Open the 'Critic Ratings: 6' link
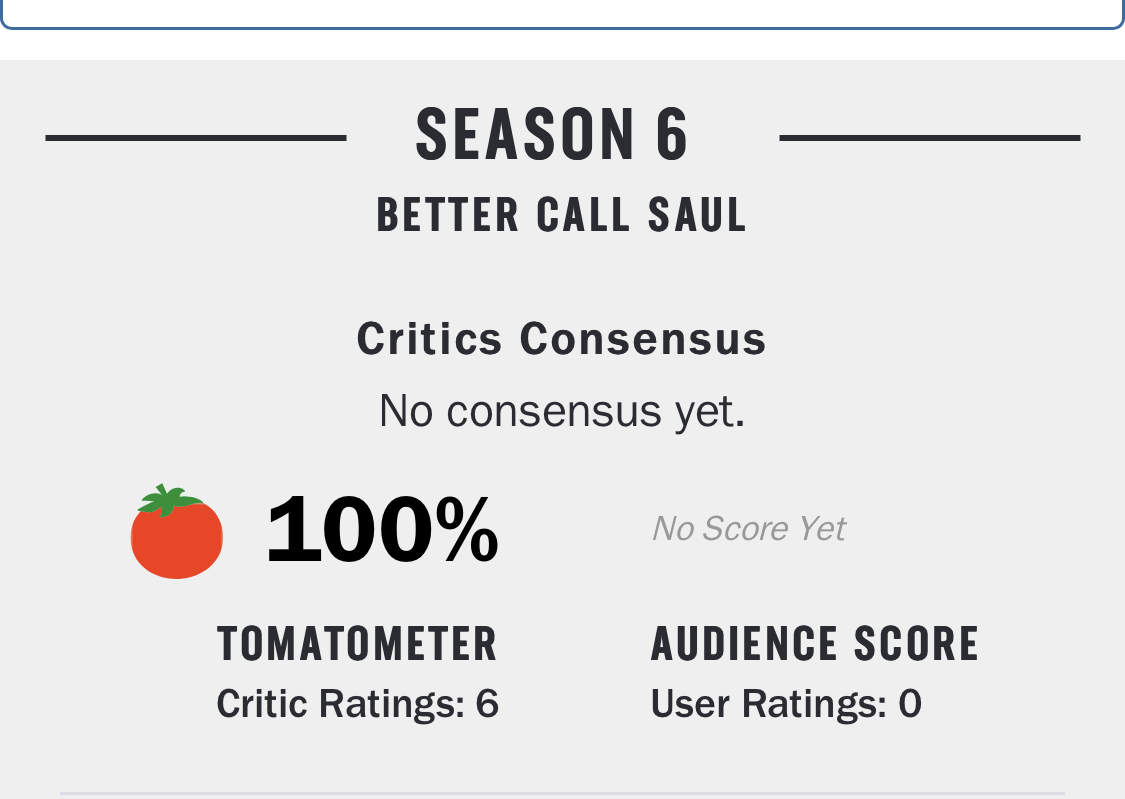1125x799 pixels. (357, 704)
